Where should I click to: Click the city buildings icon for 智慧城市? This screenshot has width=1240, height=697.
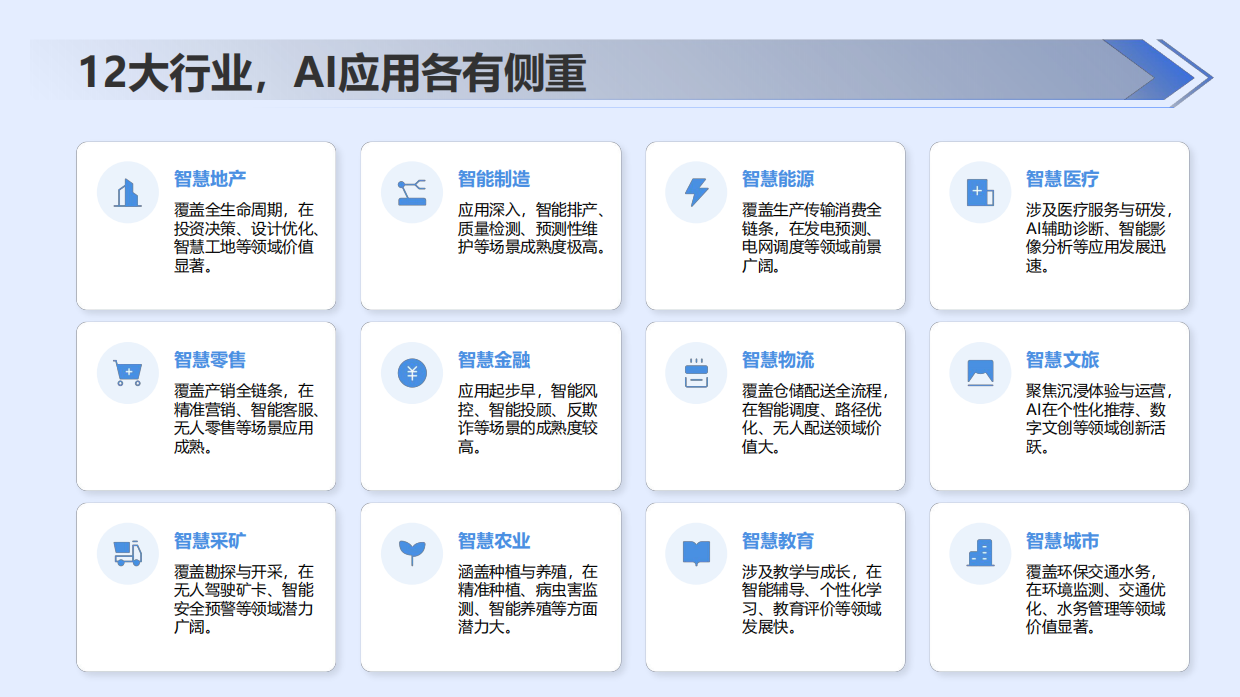point(979,553)
